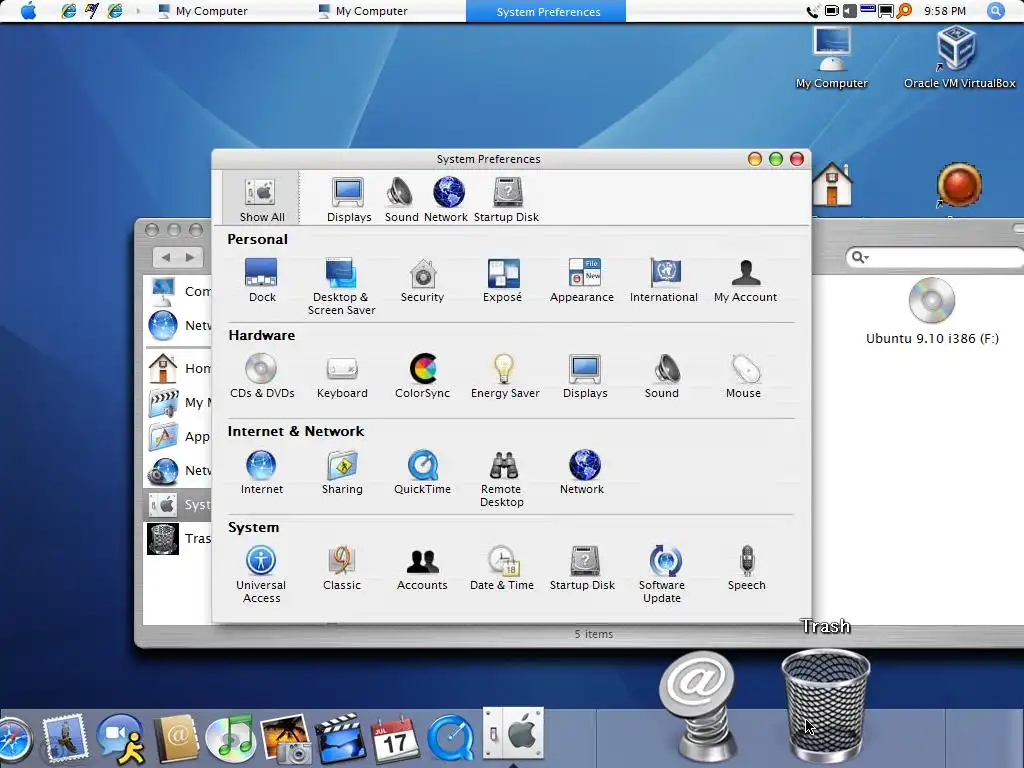Open Startup Disk in the System section
Image resolution: width=1024 pixels, height=768 pixels.
[x=583, y=568]
